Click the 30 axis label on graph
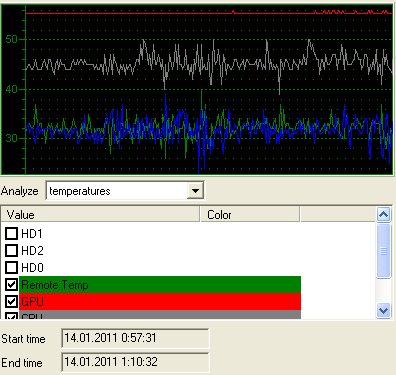Screen dimensions: 396x375 pos(11,138)
